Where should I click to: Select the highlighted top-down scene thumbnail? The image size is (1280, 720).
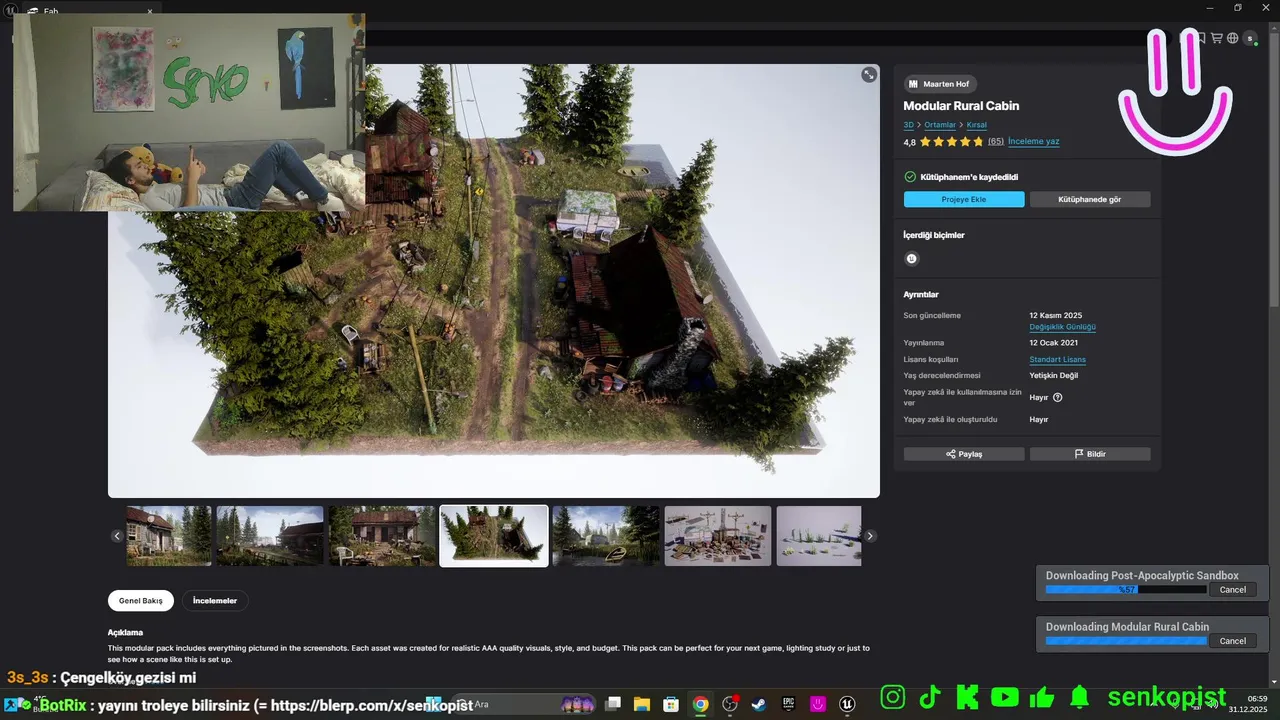[x=494, y=536]
